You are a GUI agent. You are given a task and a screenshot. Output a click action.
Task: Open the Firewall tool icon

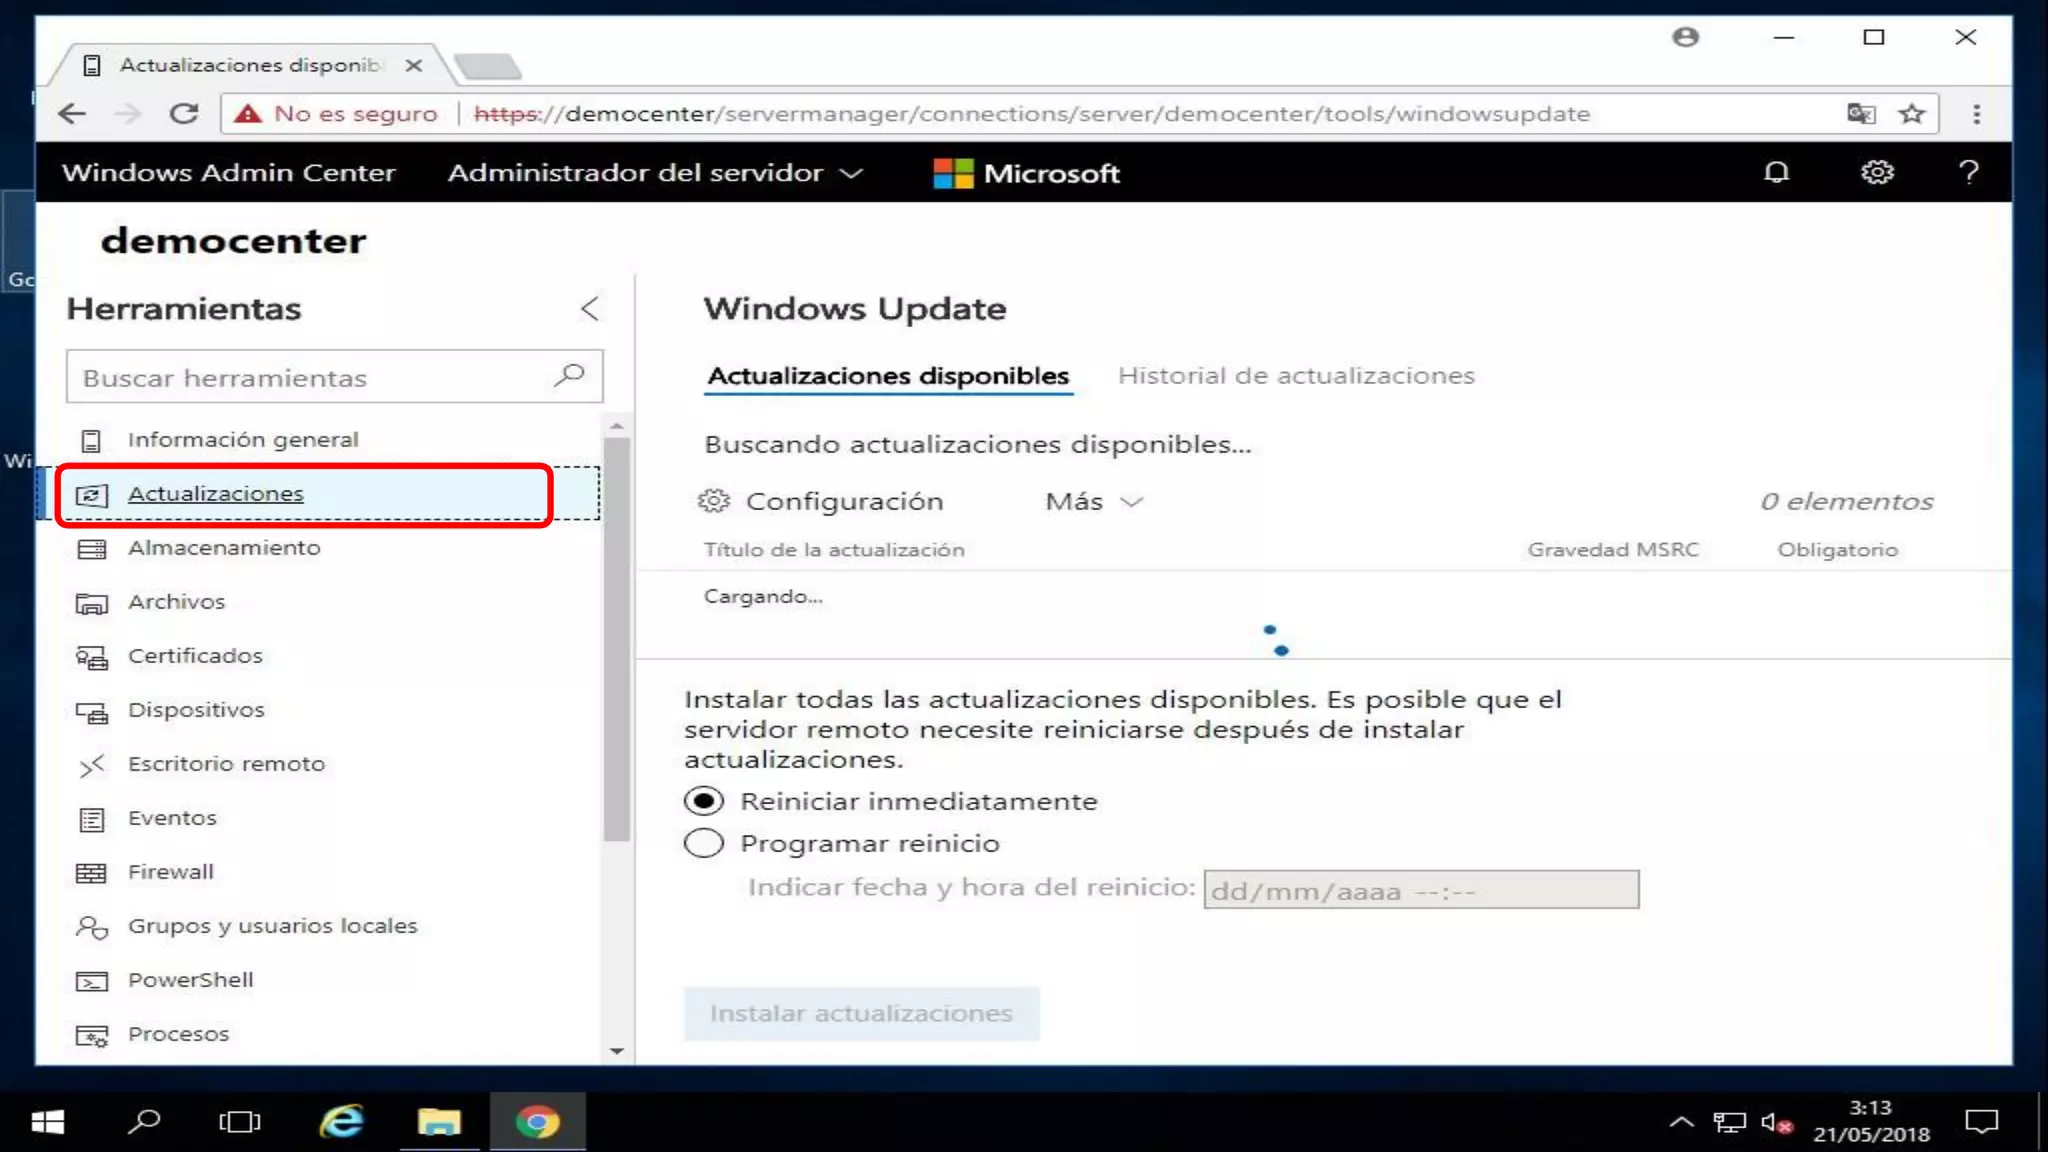(x=91, y=872)
